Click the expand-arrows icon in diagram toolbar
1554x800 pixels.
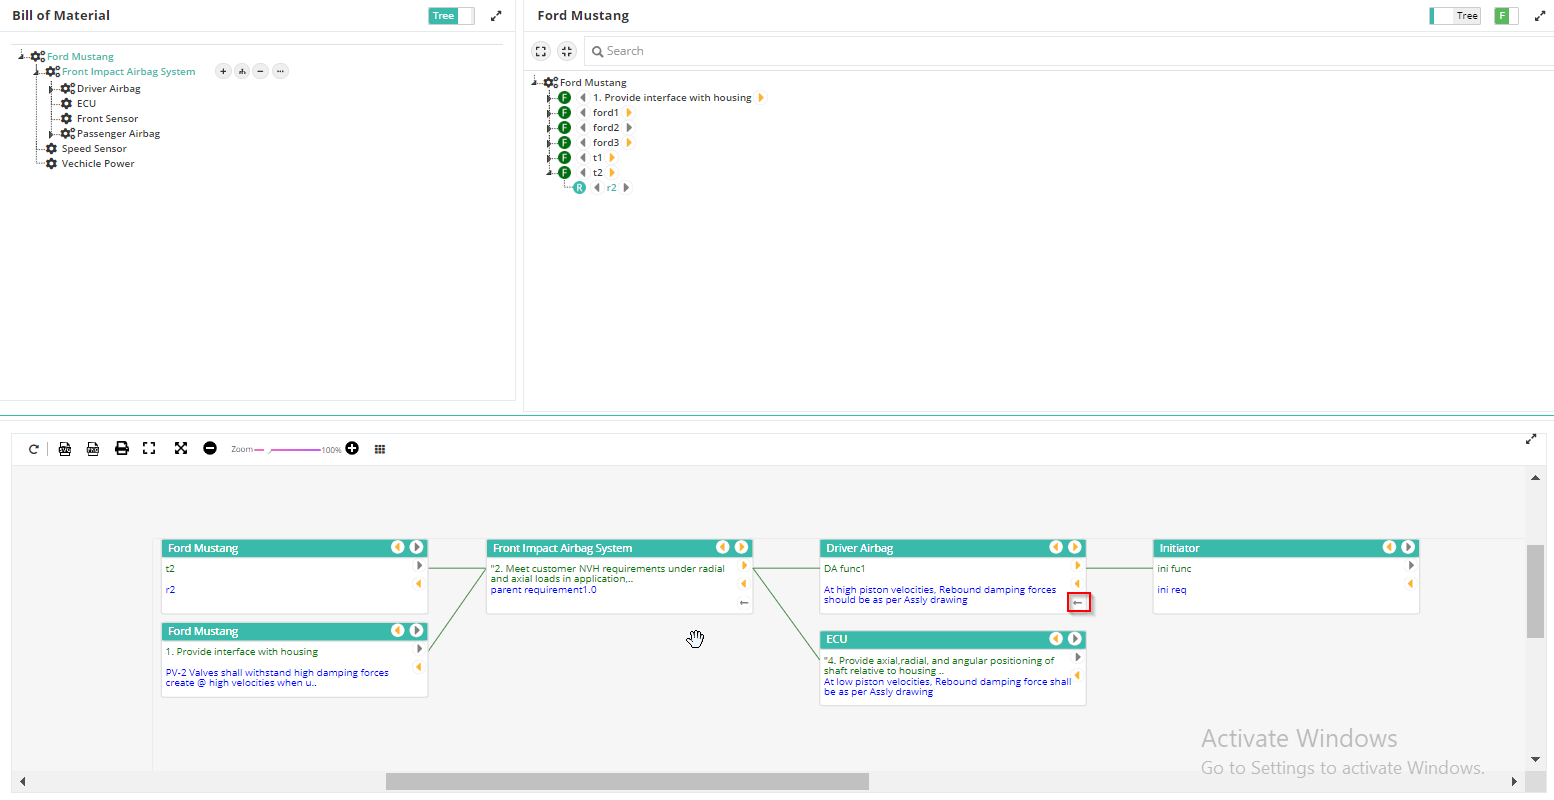pyautogui.click(x=181, y=449)
